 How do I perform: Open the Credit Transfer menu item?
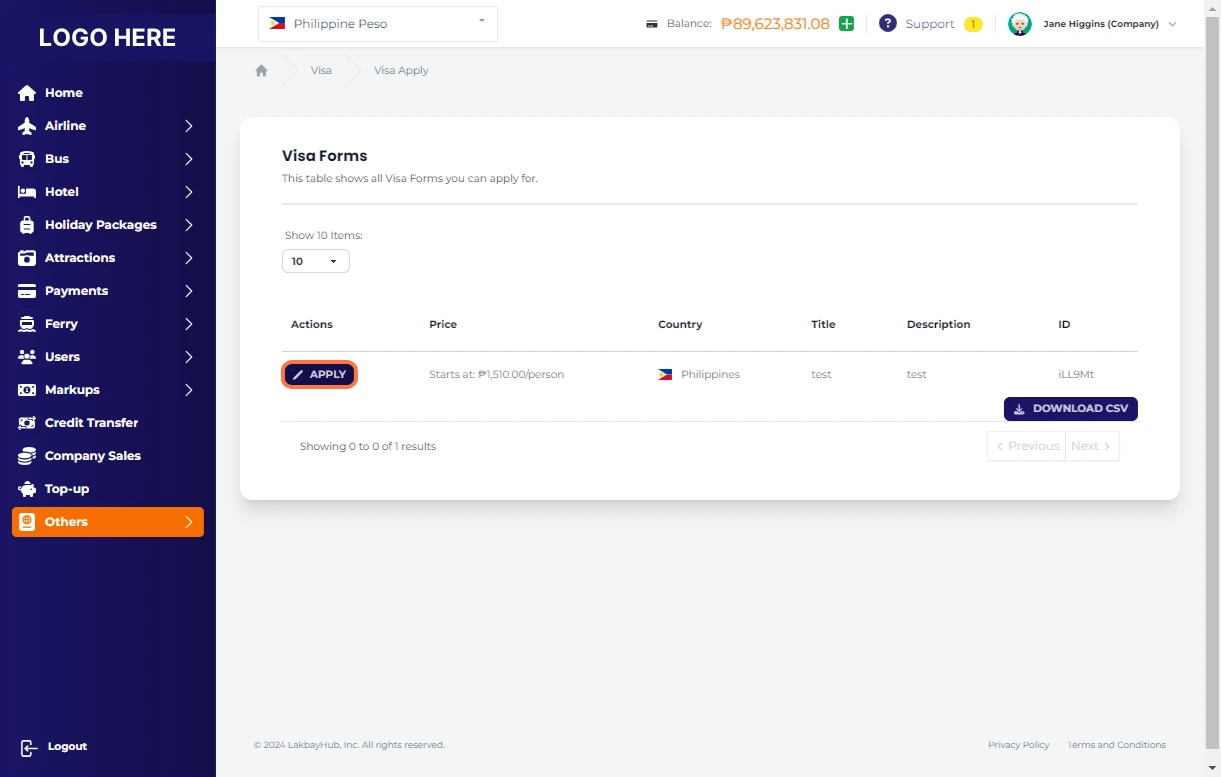91,423
